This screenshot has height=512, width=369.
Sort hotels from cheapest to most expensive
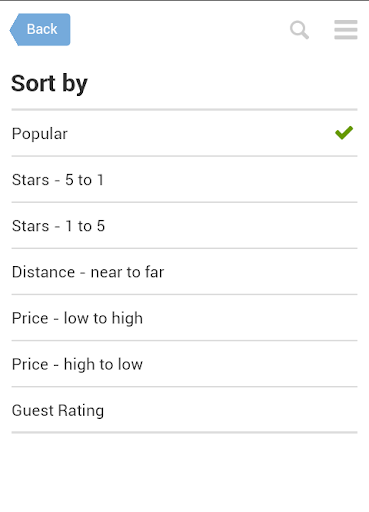pyautogui.click(x=184, y=318)
